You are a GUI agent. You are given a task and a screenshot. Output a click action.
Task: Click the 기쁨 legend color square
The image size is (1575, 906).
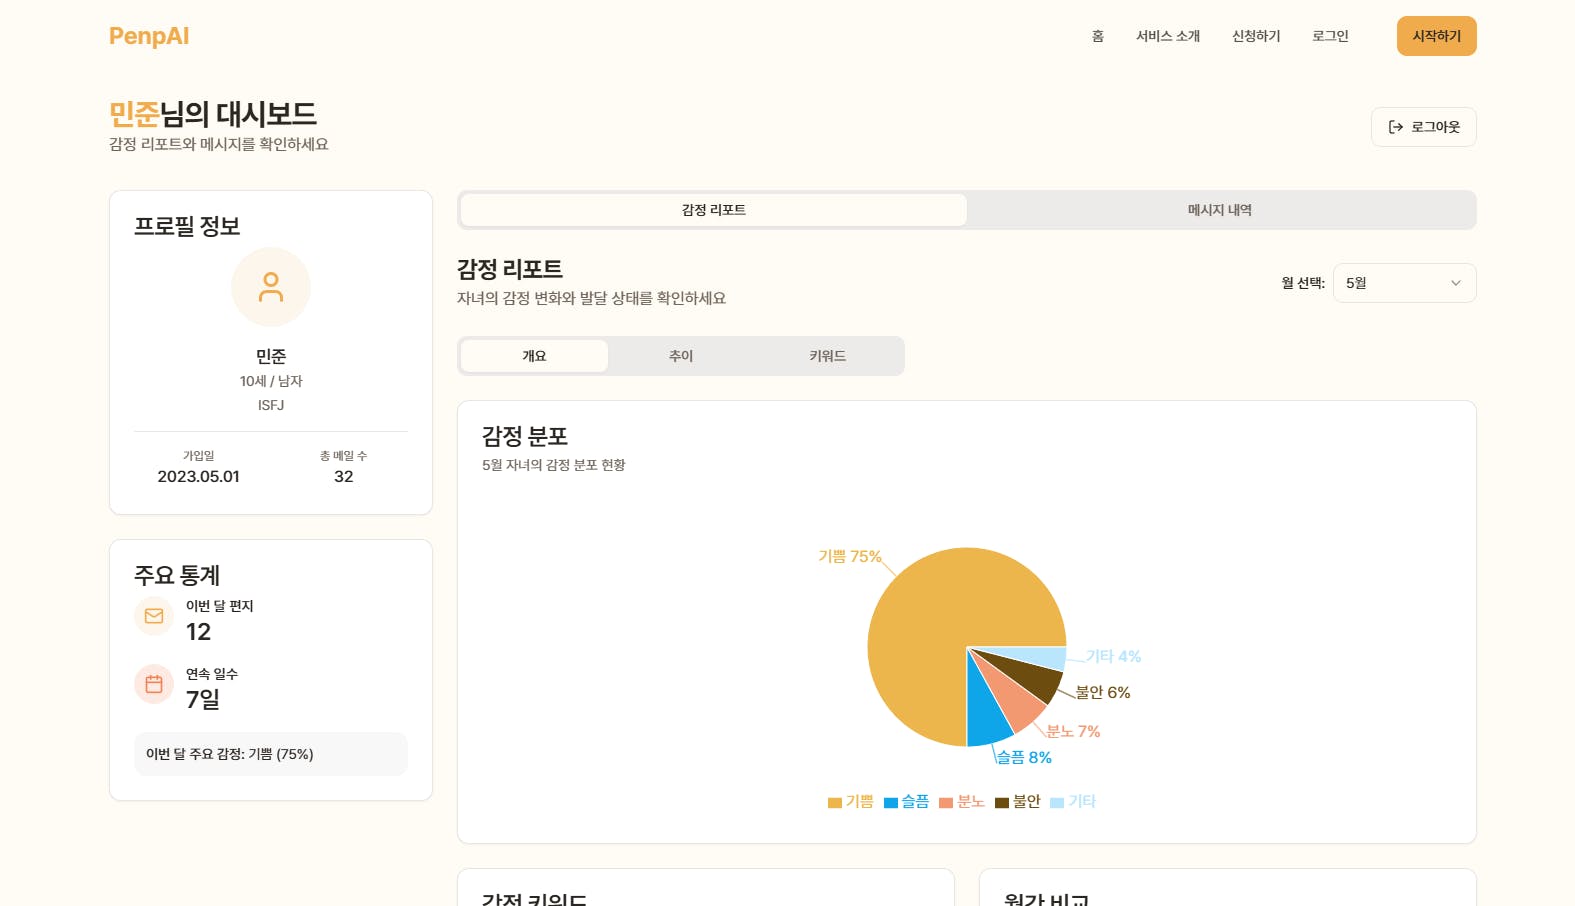834,802
